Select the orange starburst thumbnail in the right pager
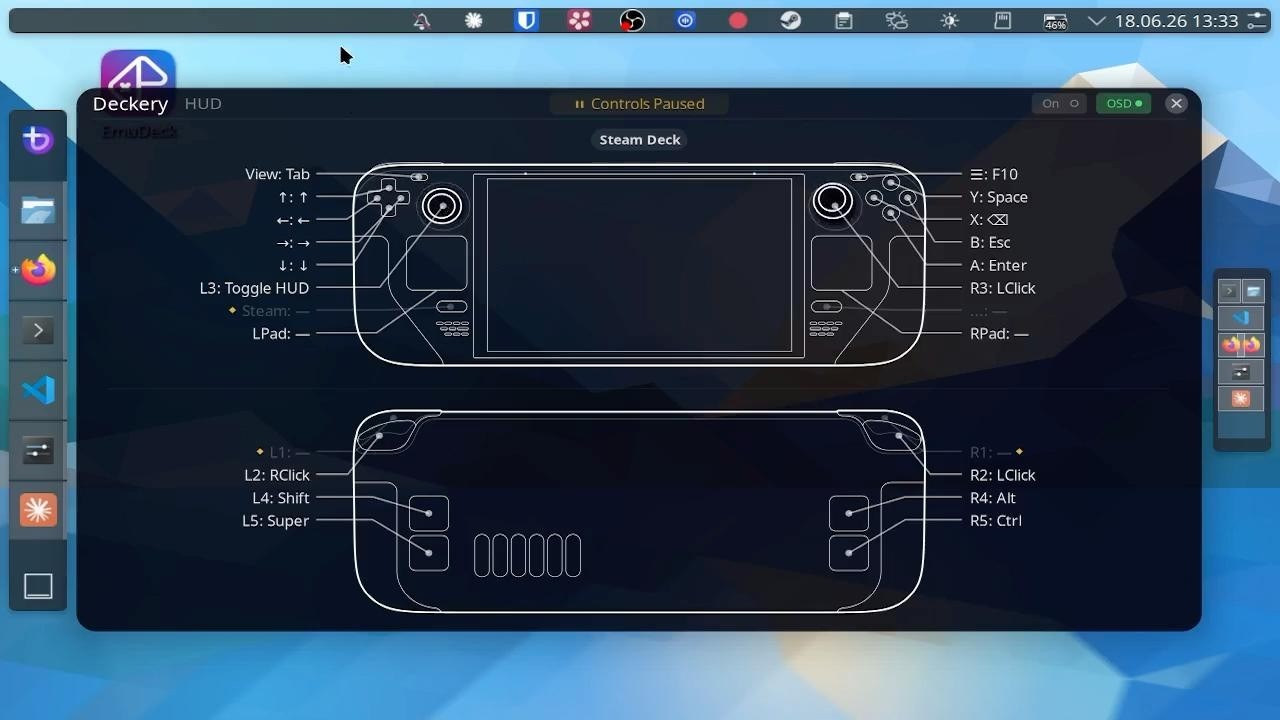This screenshot has height=720, width=1280. tap(1241, 399)
